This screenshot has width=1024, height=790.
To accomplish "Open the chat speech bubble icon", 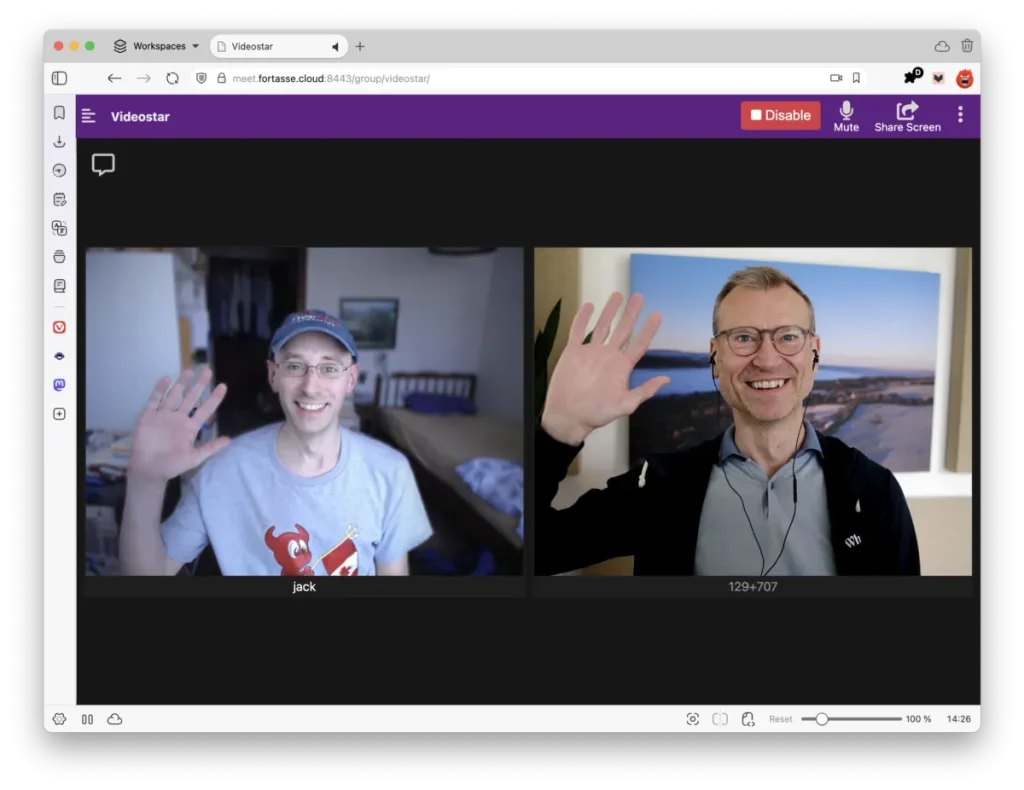I will coord(103,165).
